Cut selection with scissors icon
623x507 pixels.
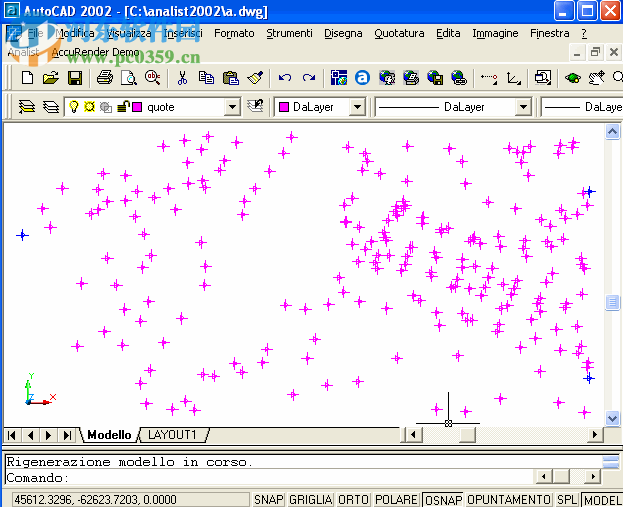(x=182, y=77)
